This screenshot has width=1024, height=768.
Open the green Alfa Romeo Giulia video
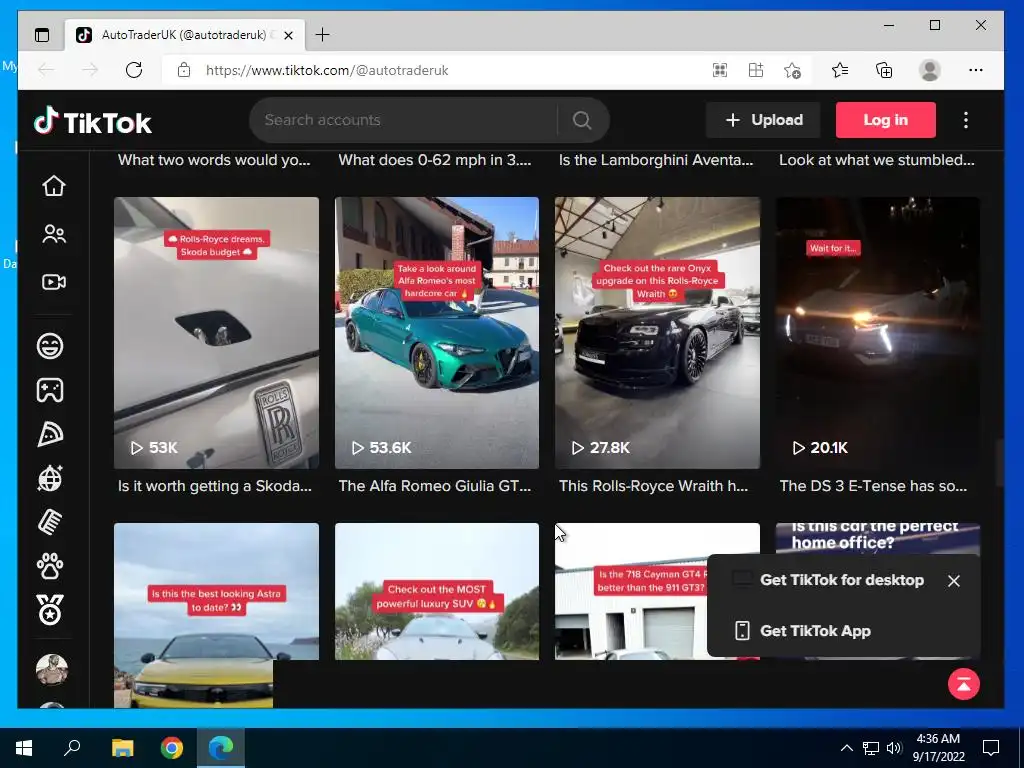tap(437, 332)
